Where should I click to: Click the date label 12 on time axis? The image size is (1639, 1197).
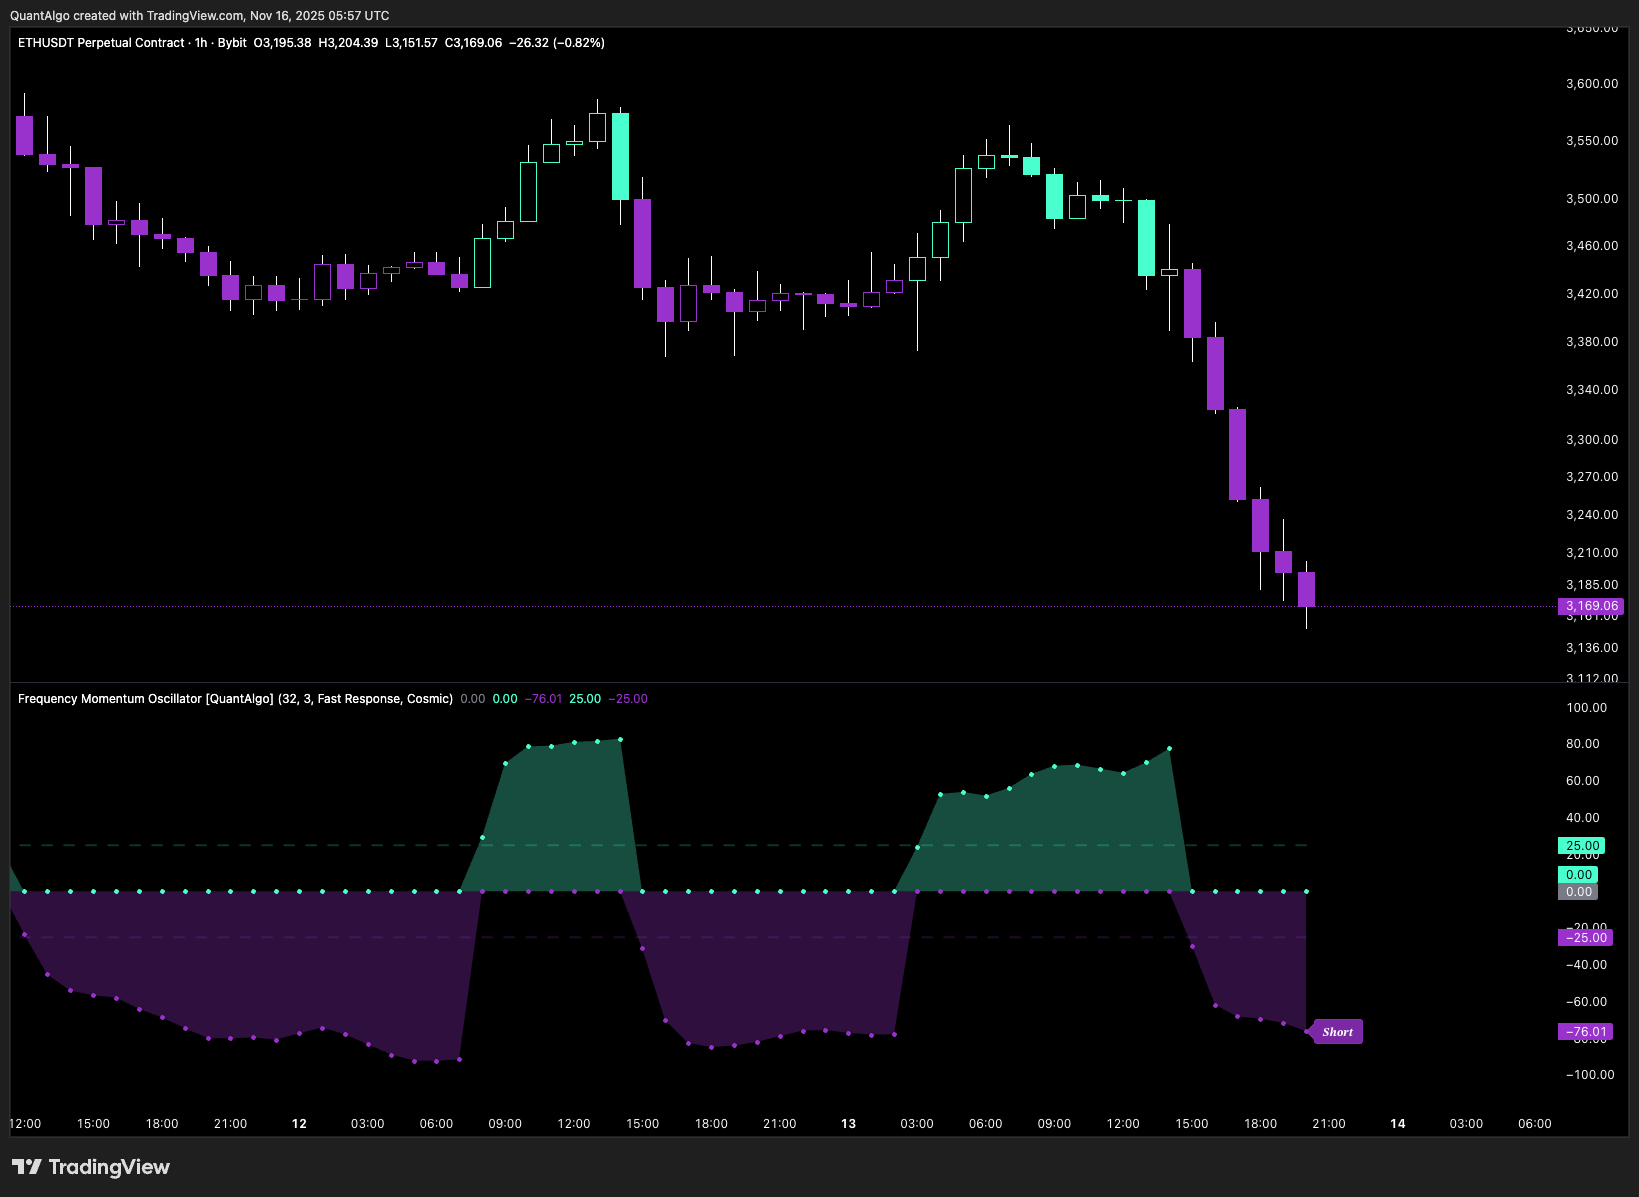(x=299, y=1124)
